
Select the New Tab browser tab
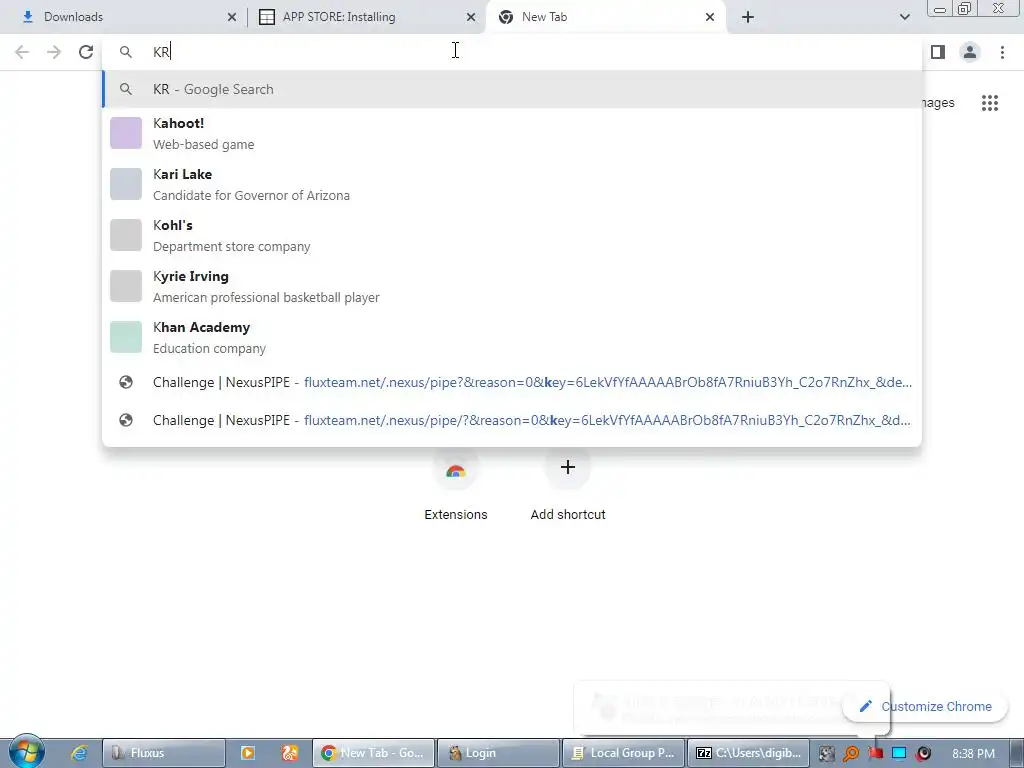click(605, 17)
